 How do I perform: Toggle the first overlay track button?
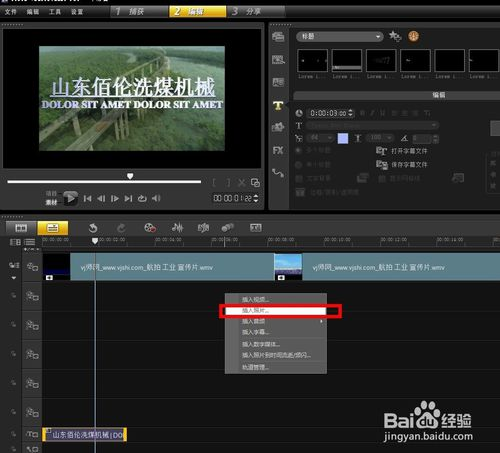click(x=32, y=296)
